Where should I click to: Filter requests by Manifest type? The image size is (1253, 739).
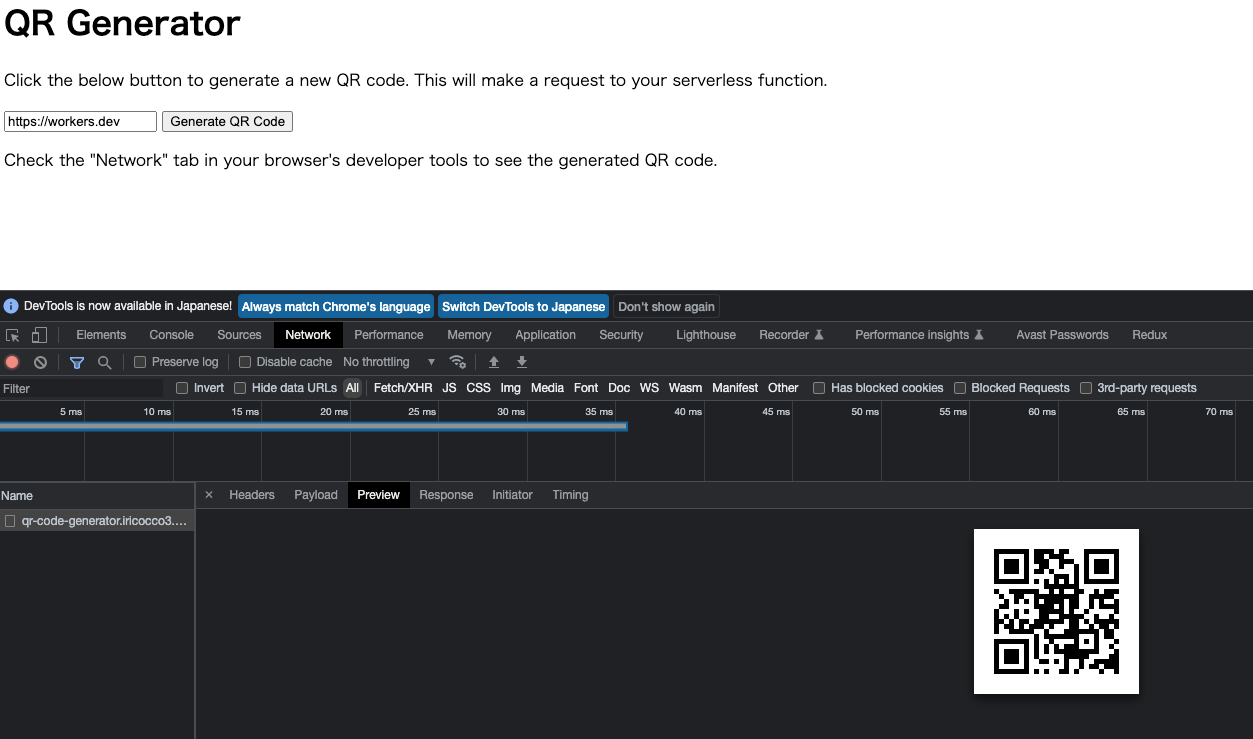point(735,388)
